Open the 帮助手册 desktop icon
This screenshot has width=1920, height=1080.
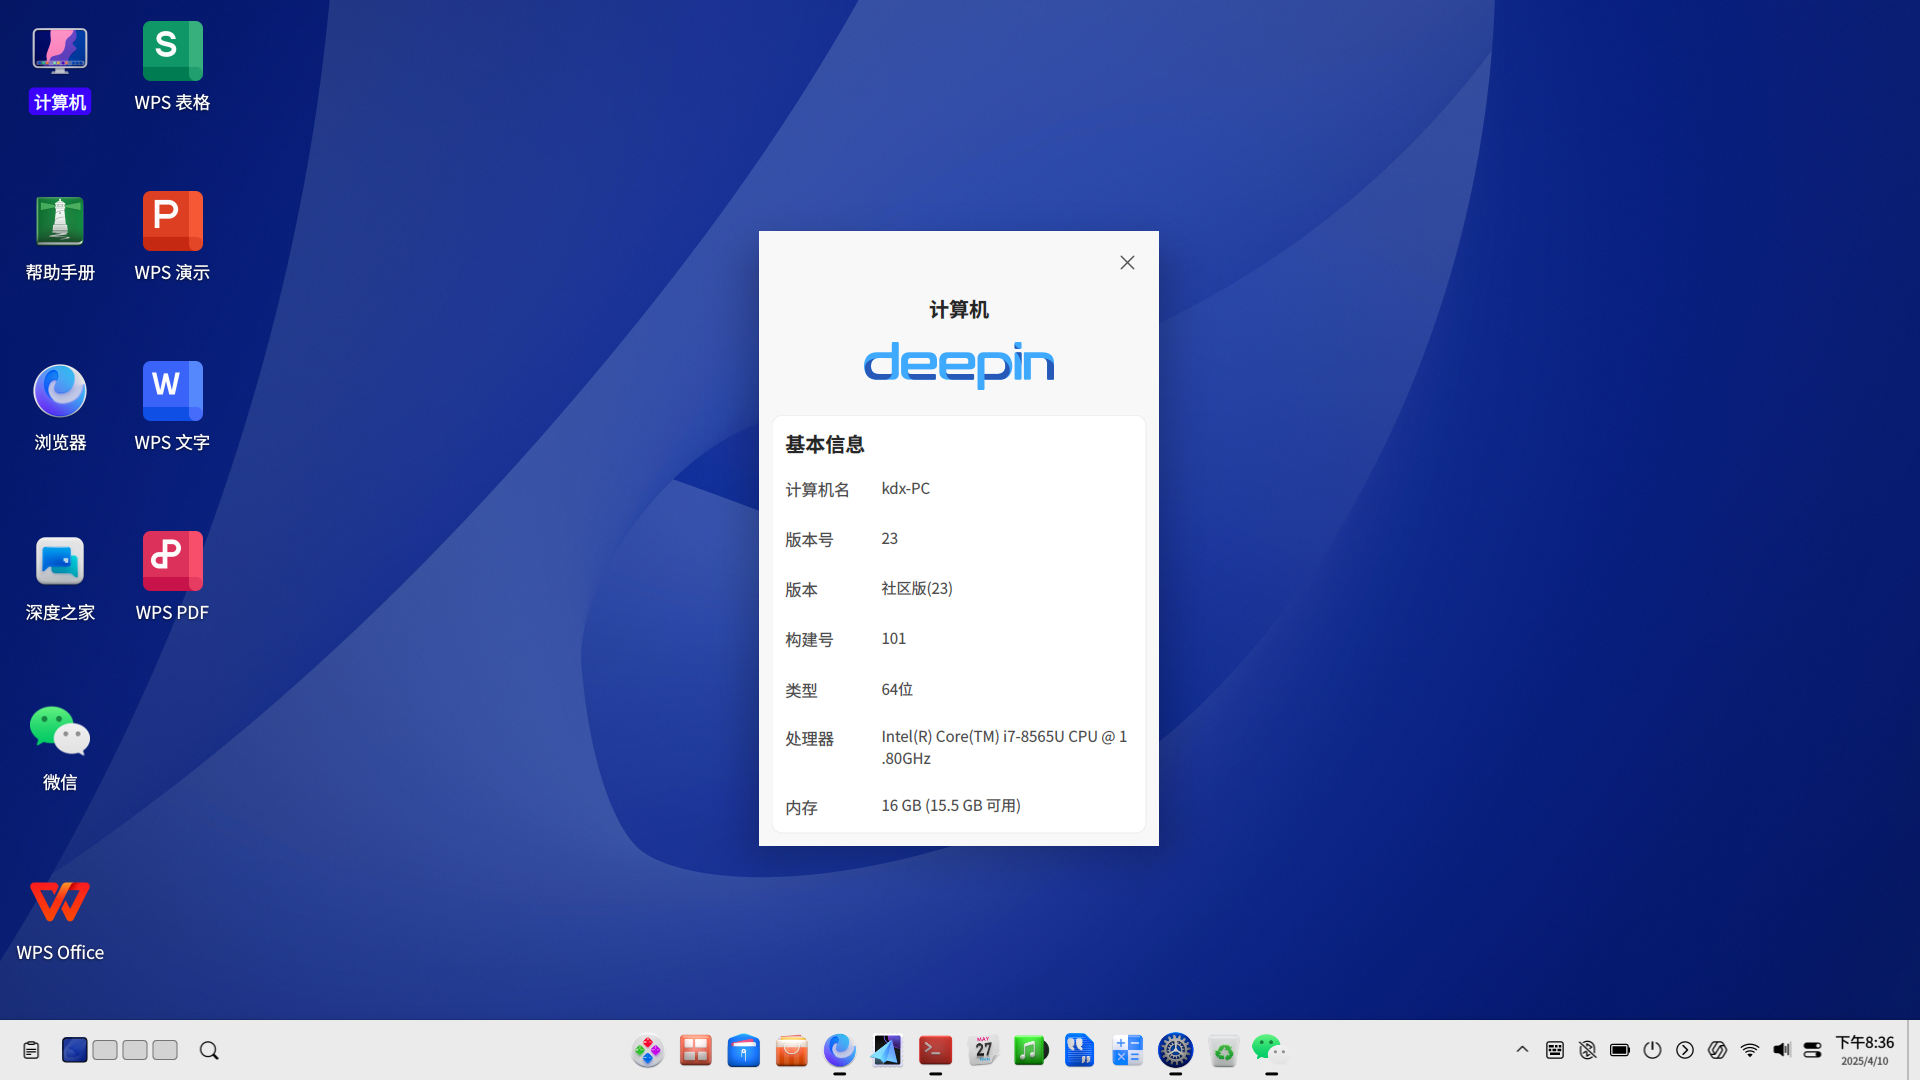tap(60, 238)
